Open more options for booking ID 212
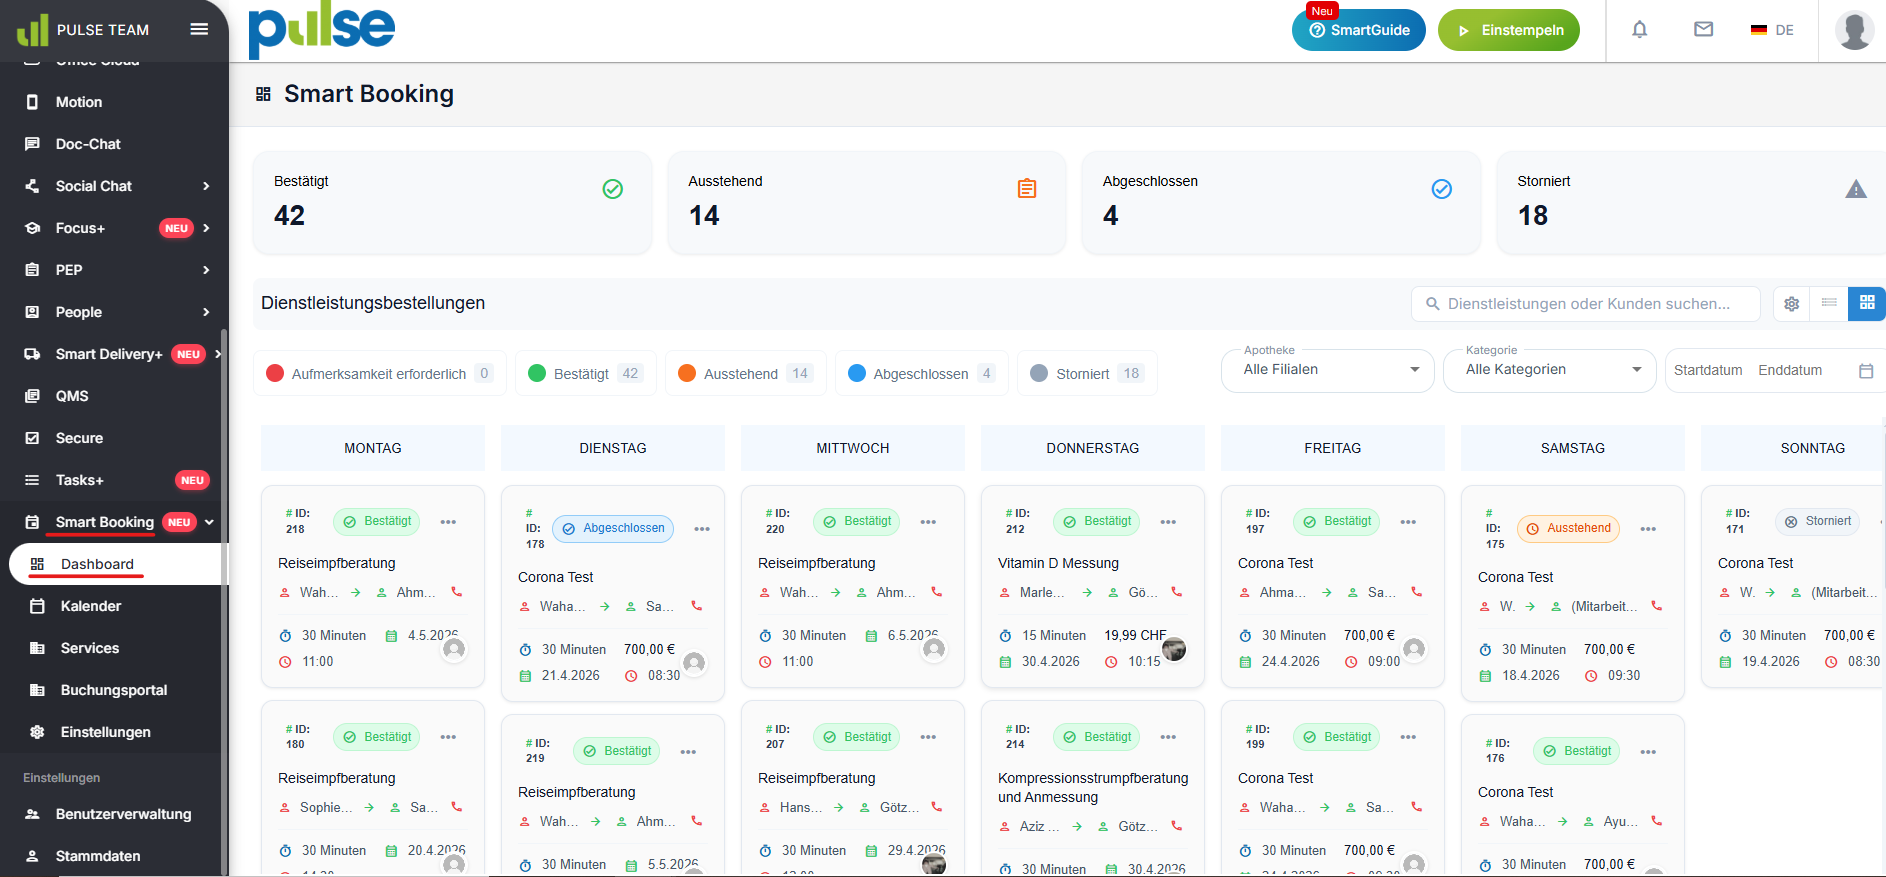 tap(1168, 522)
